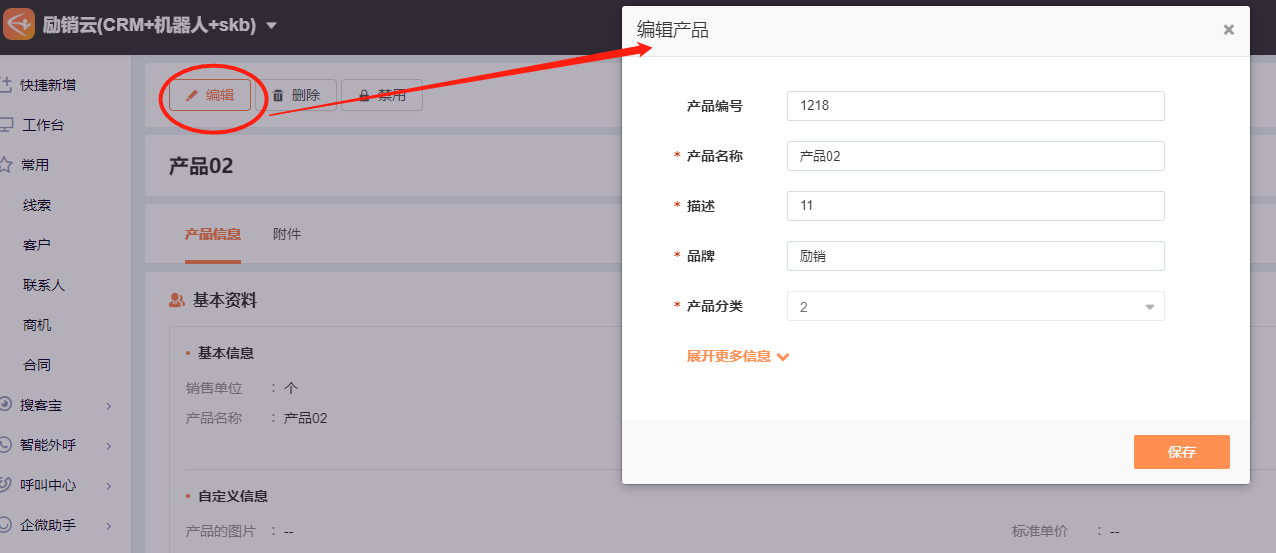Click the 企微助手 sidebar icon

(5, 525)
